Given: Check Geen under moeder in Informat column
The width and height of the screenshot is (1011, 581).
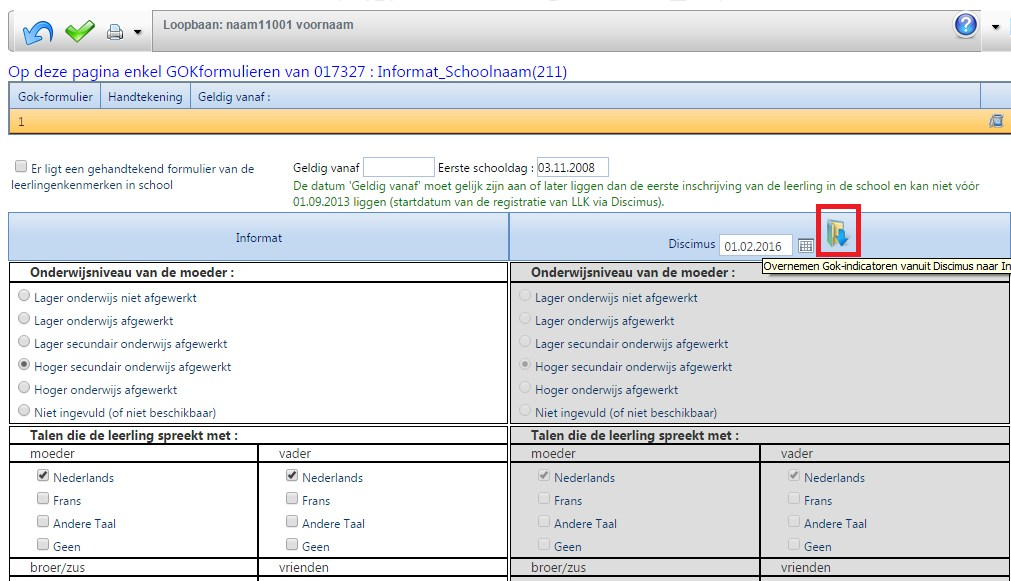Looking at the screenshot, I should [x=43, y=544].
